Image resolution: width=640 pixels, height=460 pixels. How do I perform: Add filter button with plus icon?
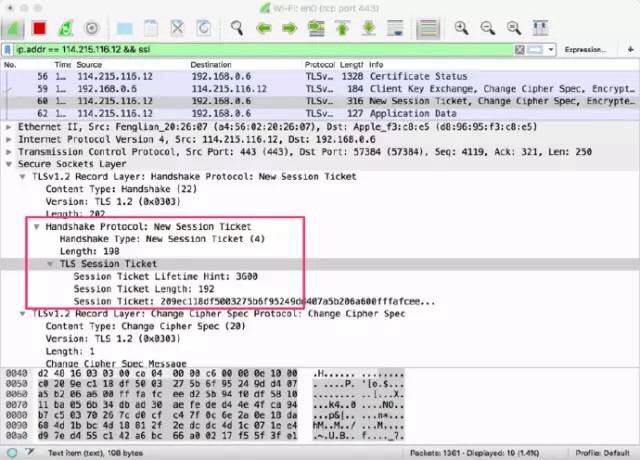tap(631, 49)
